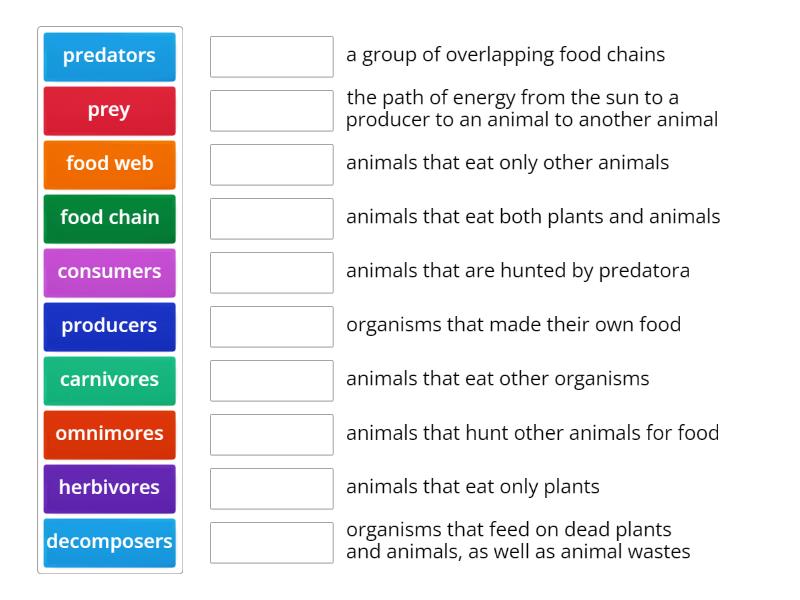Click the answer box for eat only other animals
This screenshot has width=800, height=600.
[x=271, y=164]
